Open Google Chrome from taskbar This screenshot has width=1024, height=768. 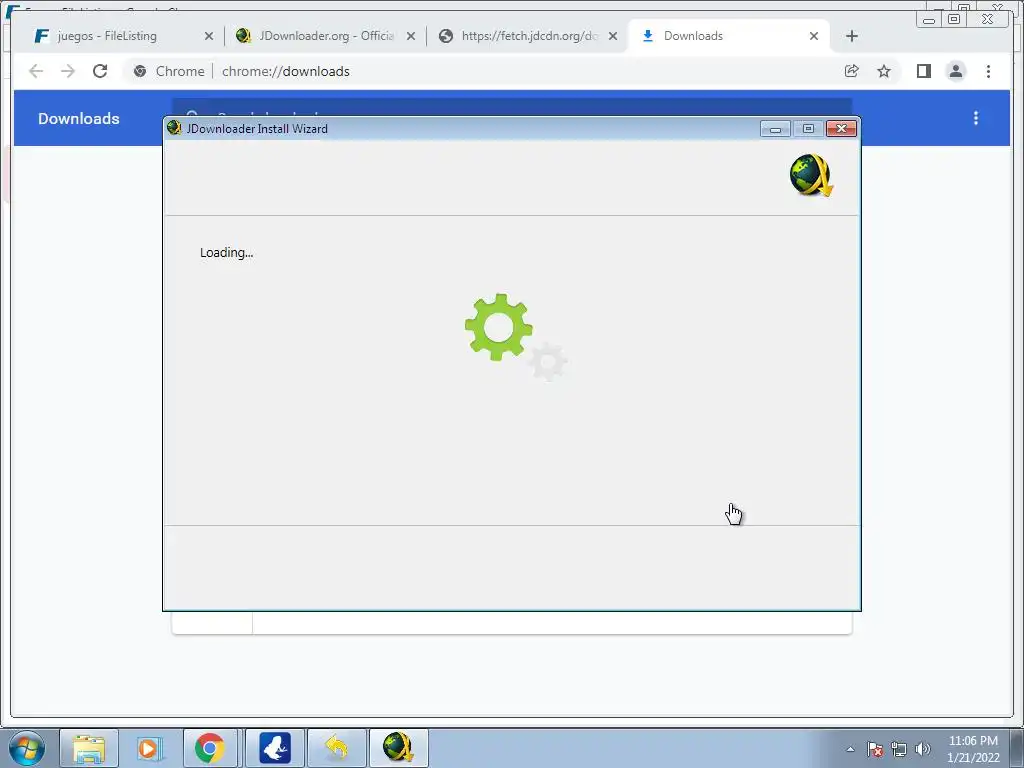tap(210, 748)
